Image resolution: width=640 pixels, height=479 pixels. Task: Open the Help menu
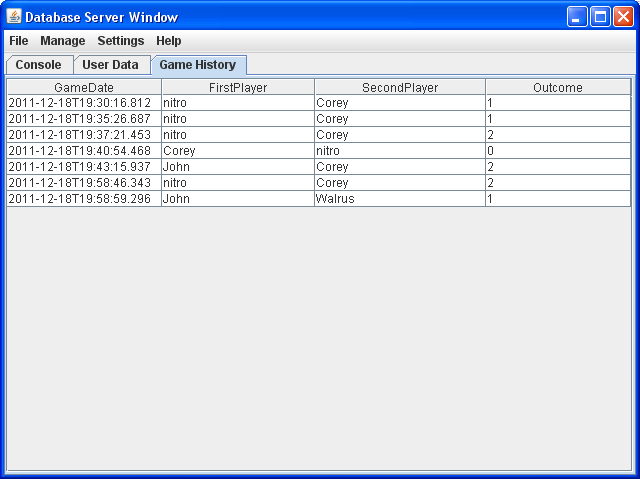pos(169,41)
